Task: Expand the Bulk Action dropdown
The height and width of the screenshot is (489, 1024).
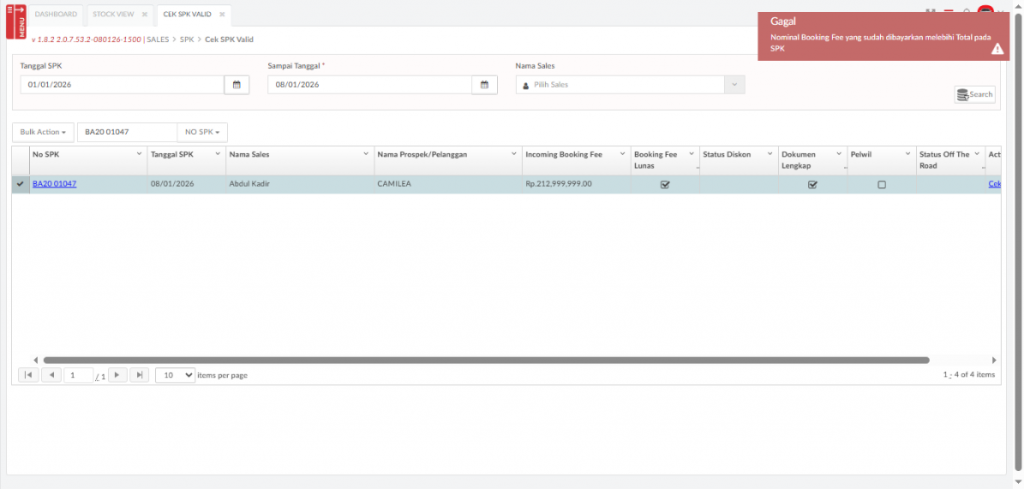Action: [x=43, y=132]
